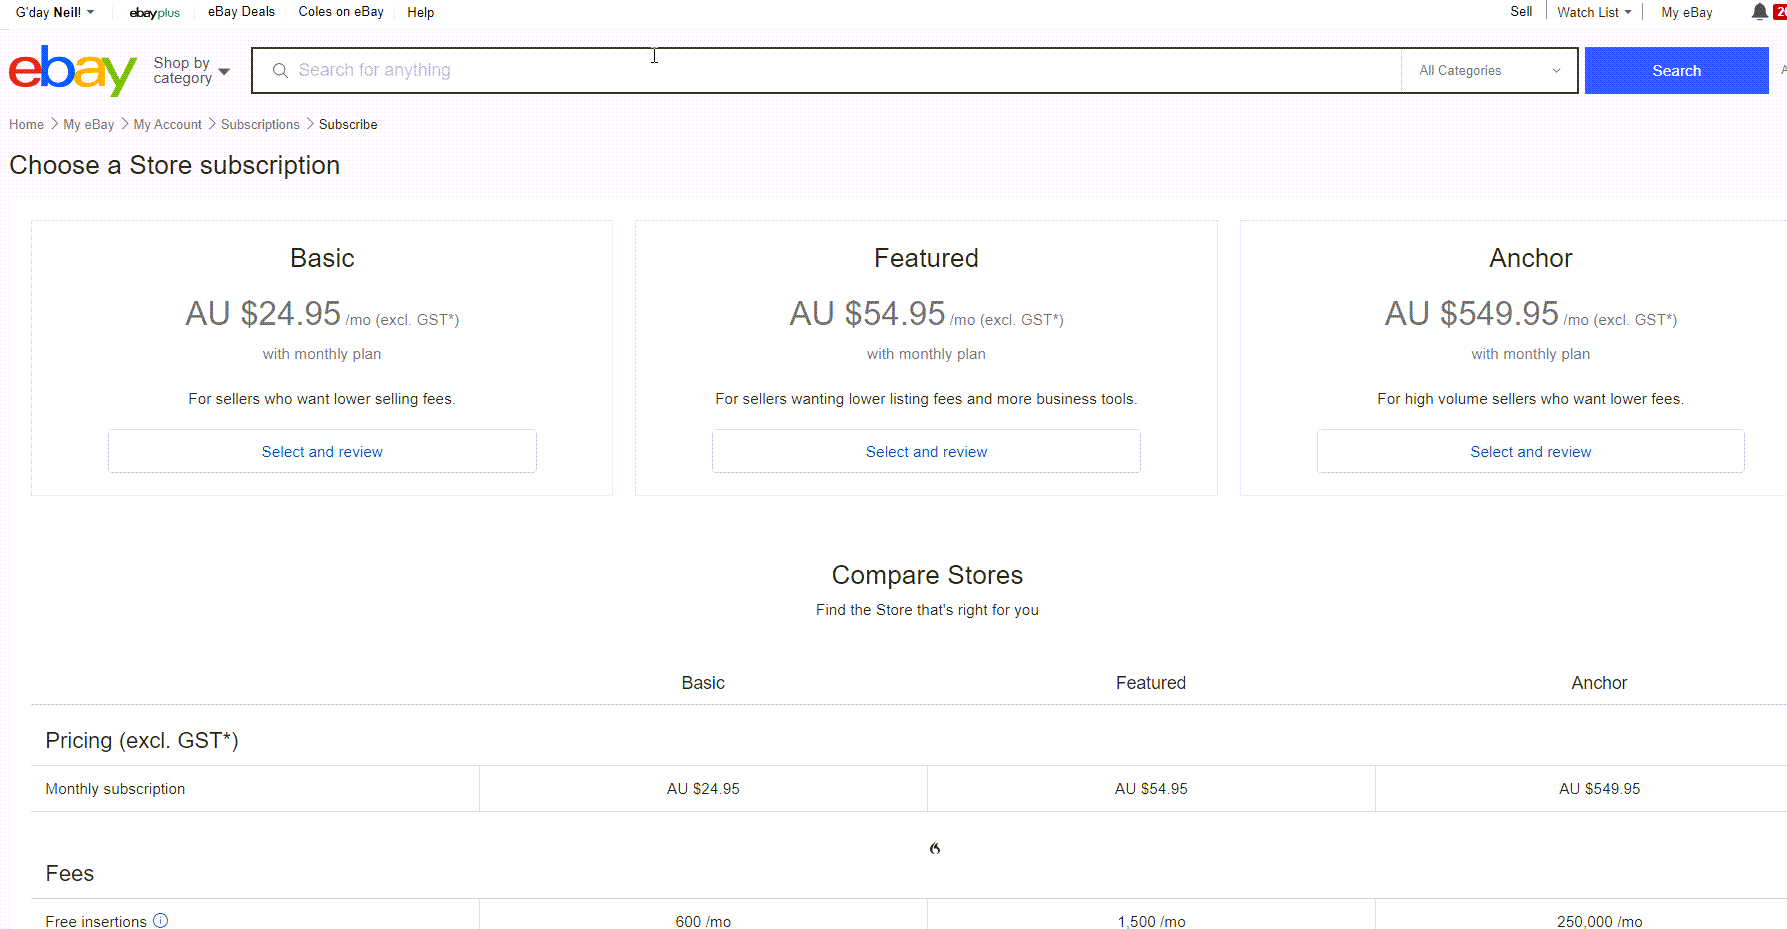
Task: Click the Free insertions info icon
Action: [x=160, y=921]
